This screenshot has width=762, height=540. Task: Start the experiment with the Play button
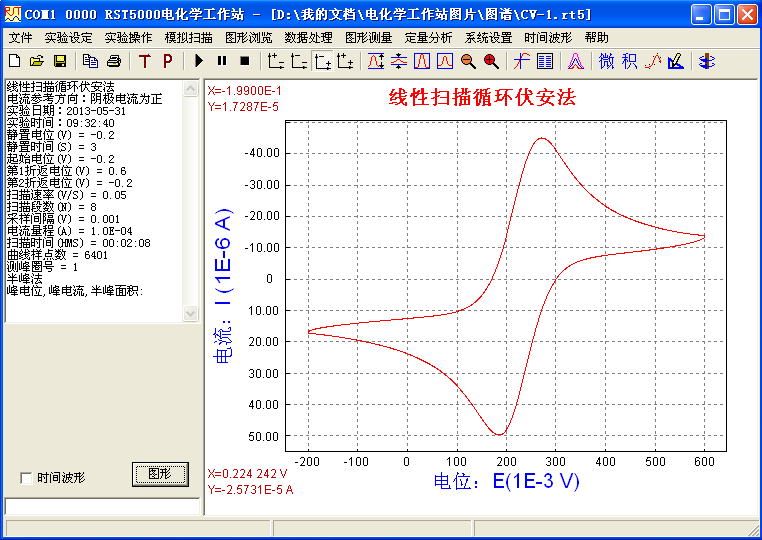click(x=199, y=61)
